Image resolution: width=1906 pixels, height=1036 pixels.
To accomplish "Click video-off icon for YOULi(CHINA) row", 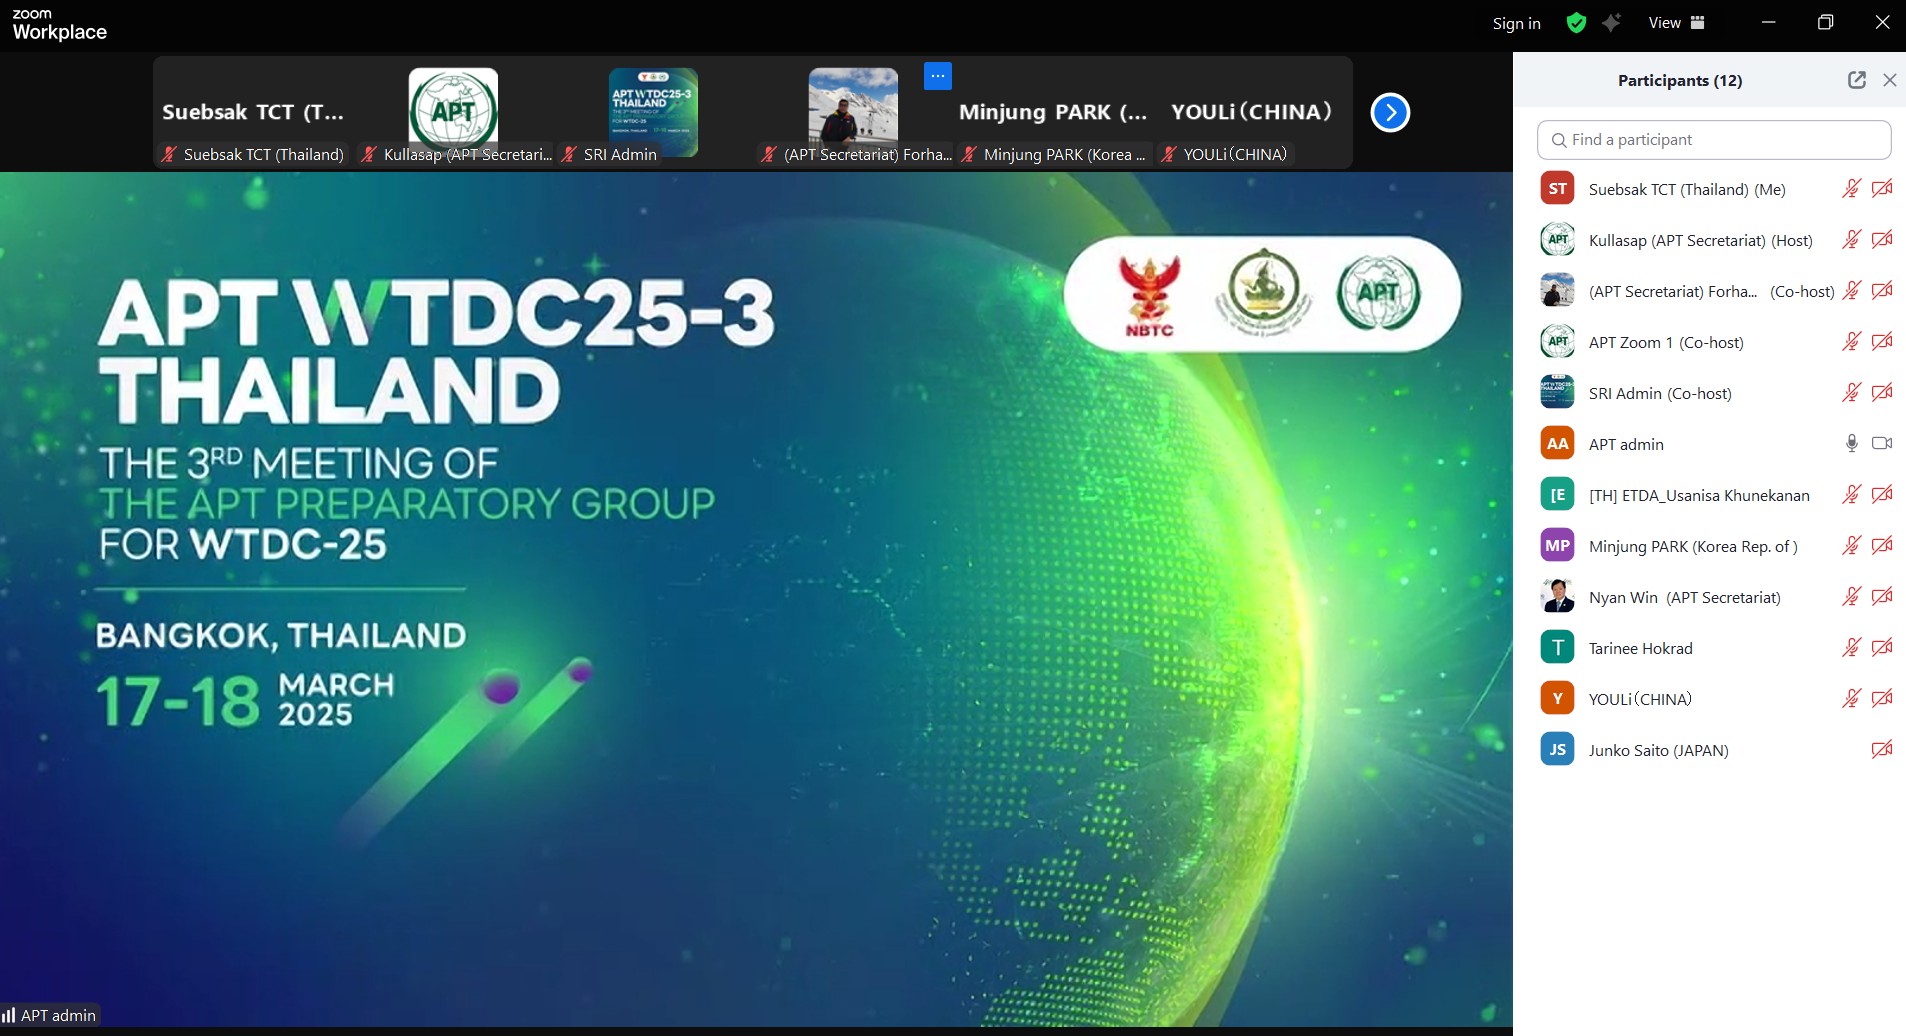I will click(x=1882, y=698).
